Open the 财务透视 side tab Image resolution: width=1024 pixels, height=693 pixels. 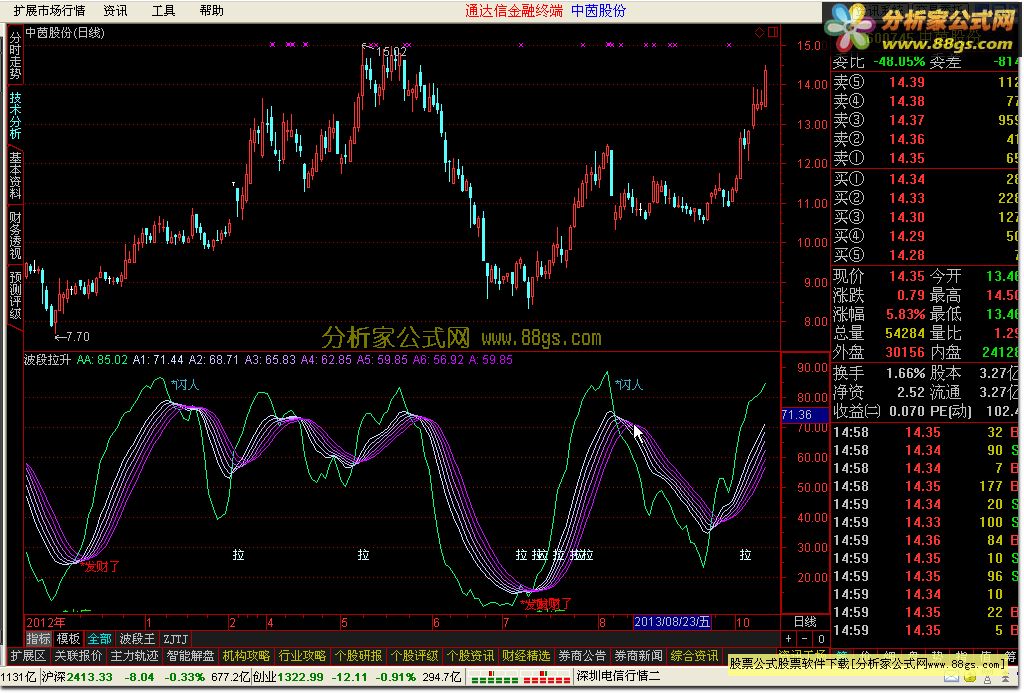tap(15, 235)
